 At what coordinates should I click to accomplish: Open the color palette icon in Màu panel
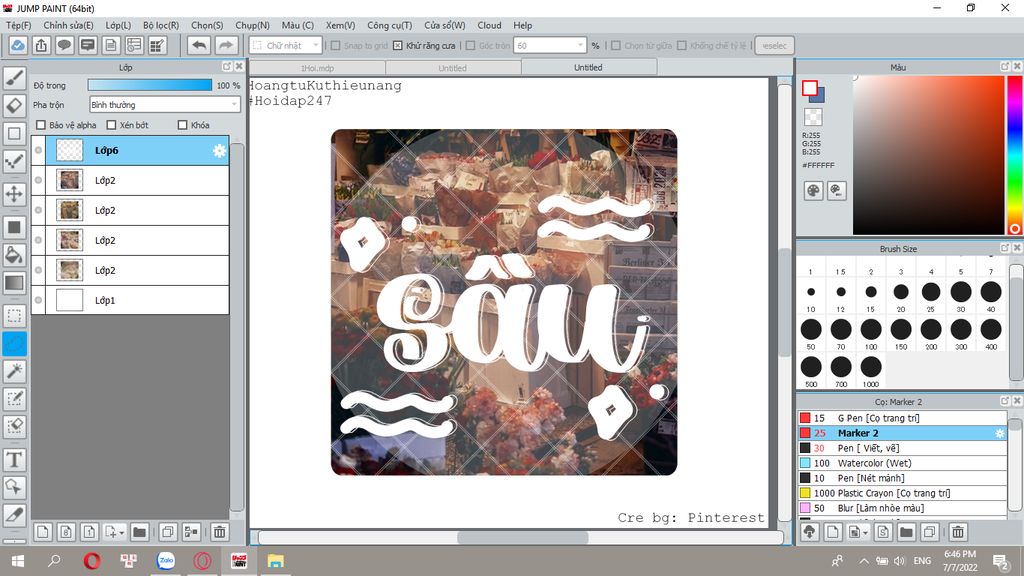tap(813, 191)
